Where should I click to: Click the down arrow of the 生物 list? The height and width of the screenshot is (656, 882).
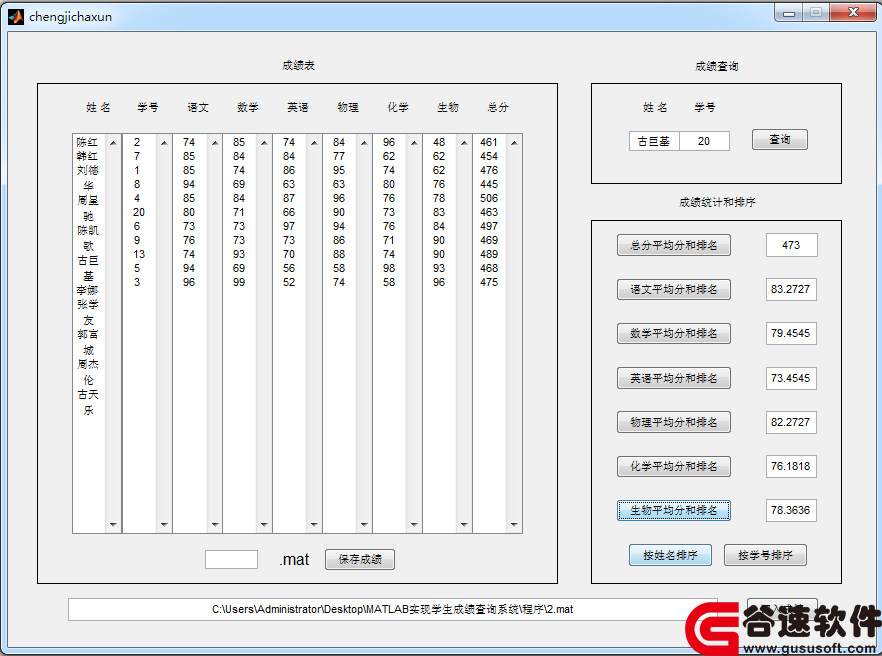click(x=464, y=524)
